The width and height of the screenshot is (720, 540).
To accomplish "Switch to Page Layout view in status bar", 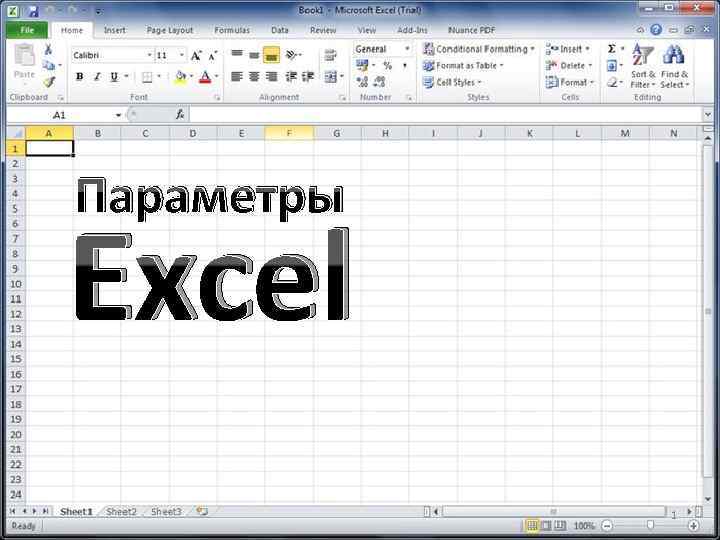I will [546, 526].
